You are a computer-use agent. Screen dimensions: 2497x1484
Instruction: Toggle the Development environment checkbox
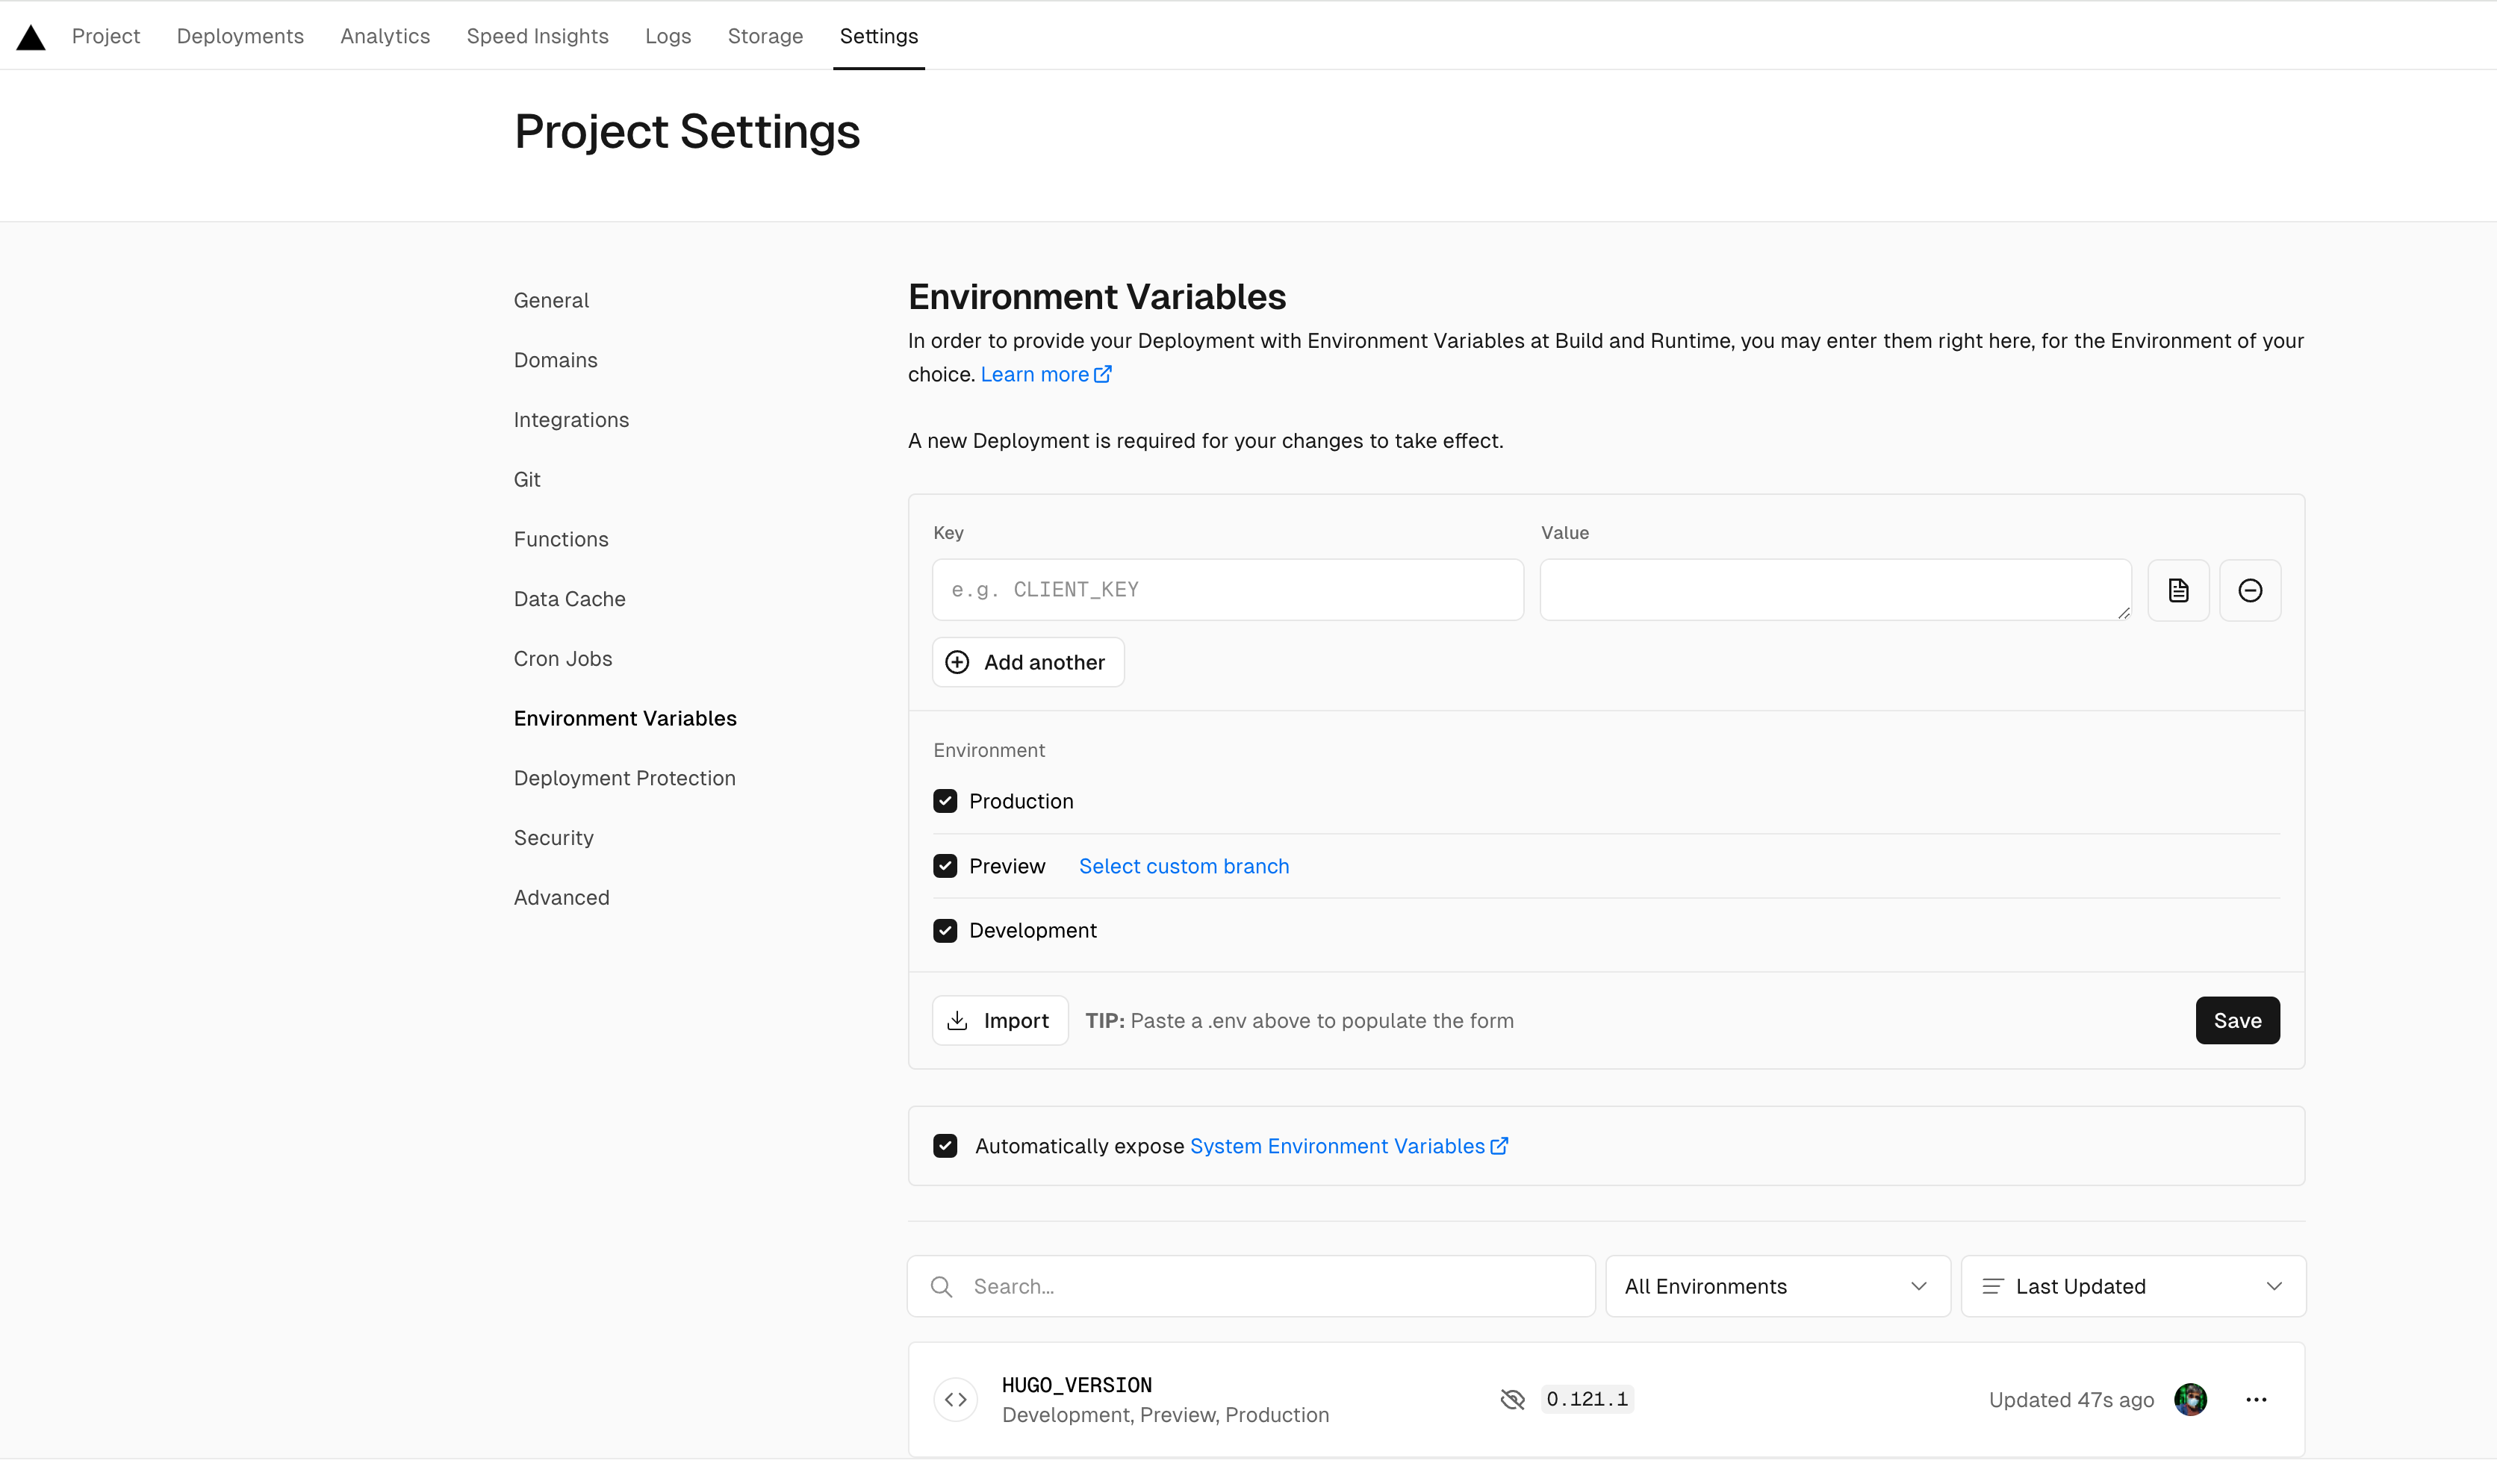click(945, 929)
